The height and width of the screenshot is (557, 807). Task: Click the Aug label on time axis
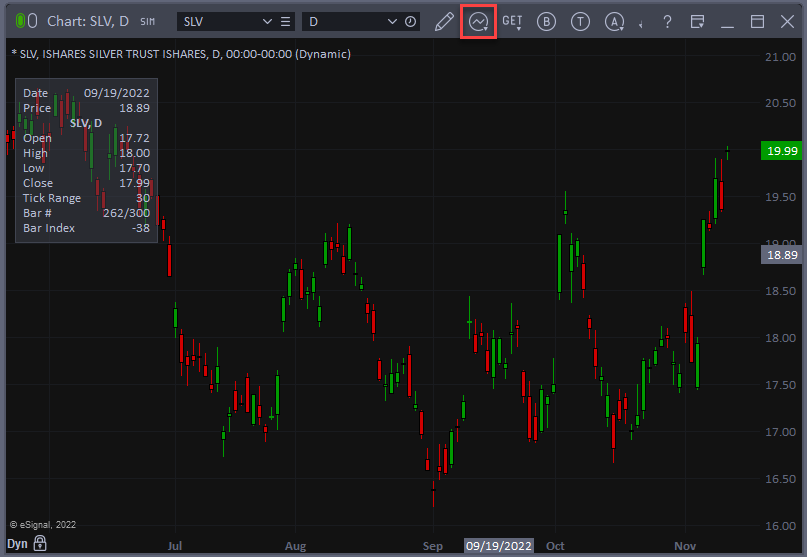click(295, 546)
